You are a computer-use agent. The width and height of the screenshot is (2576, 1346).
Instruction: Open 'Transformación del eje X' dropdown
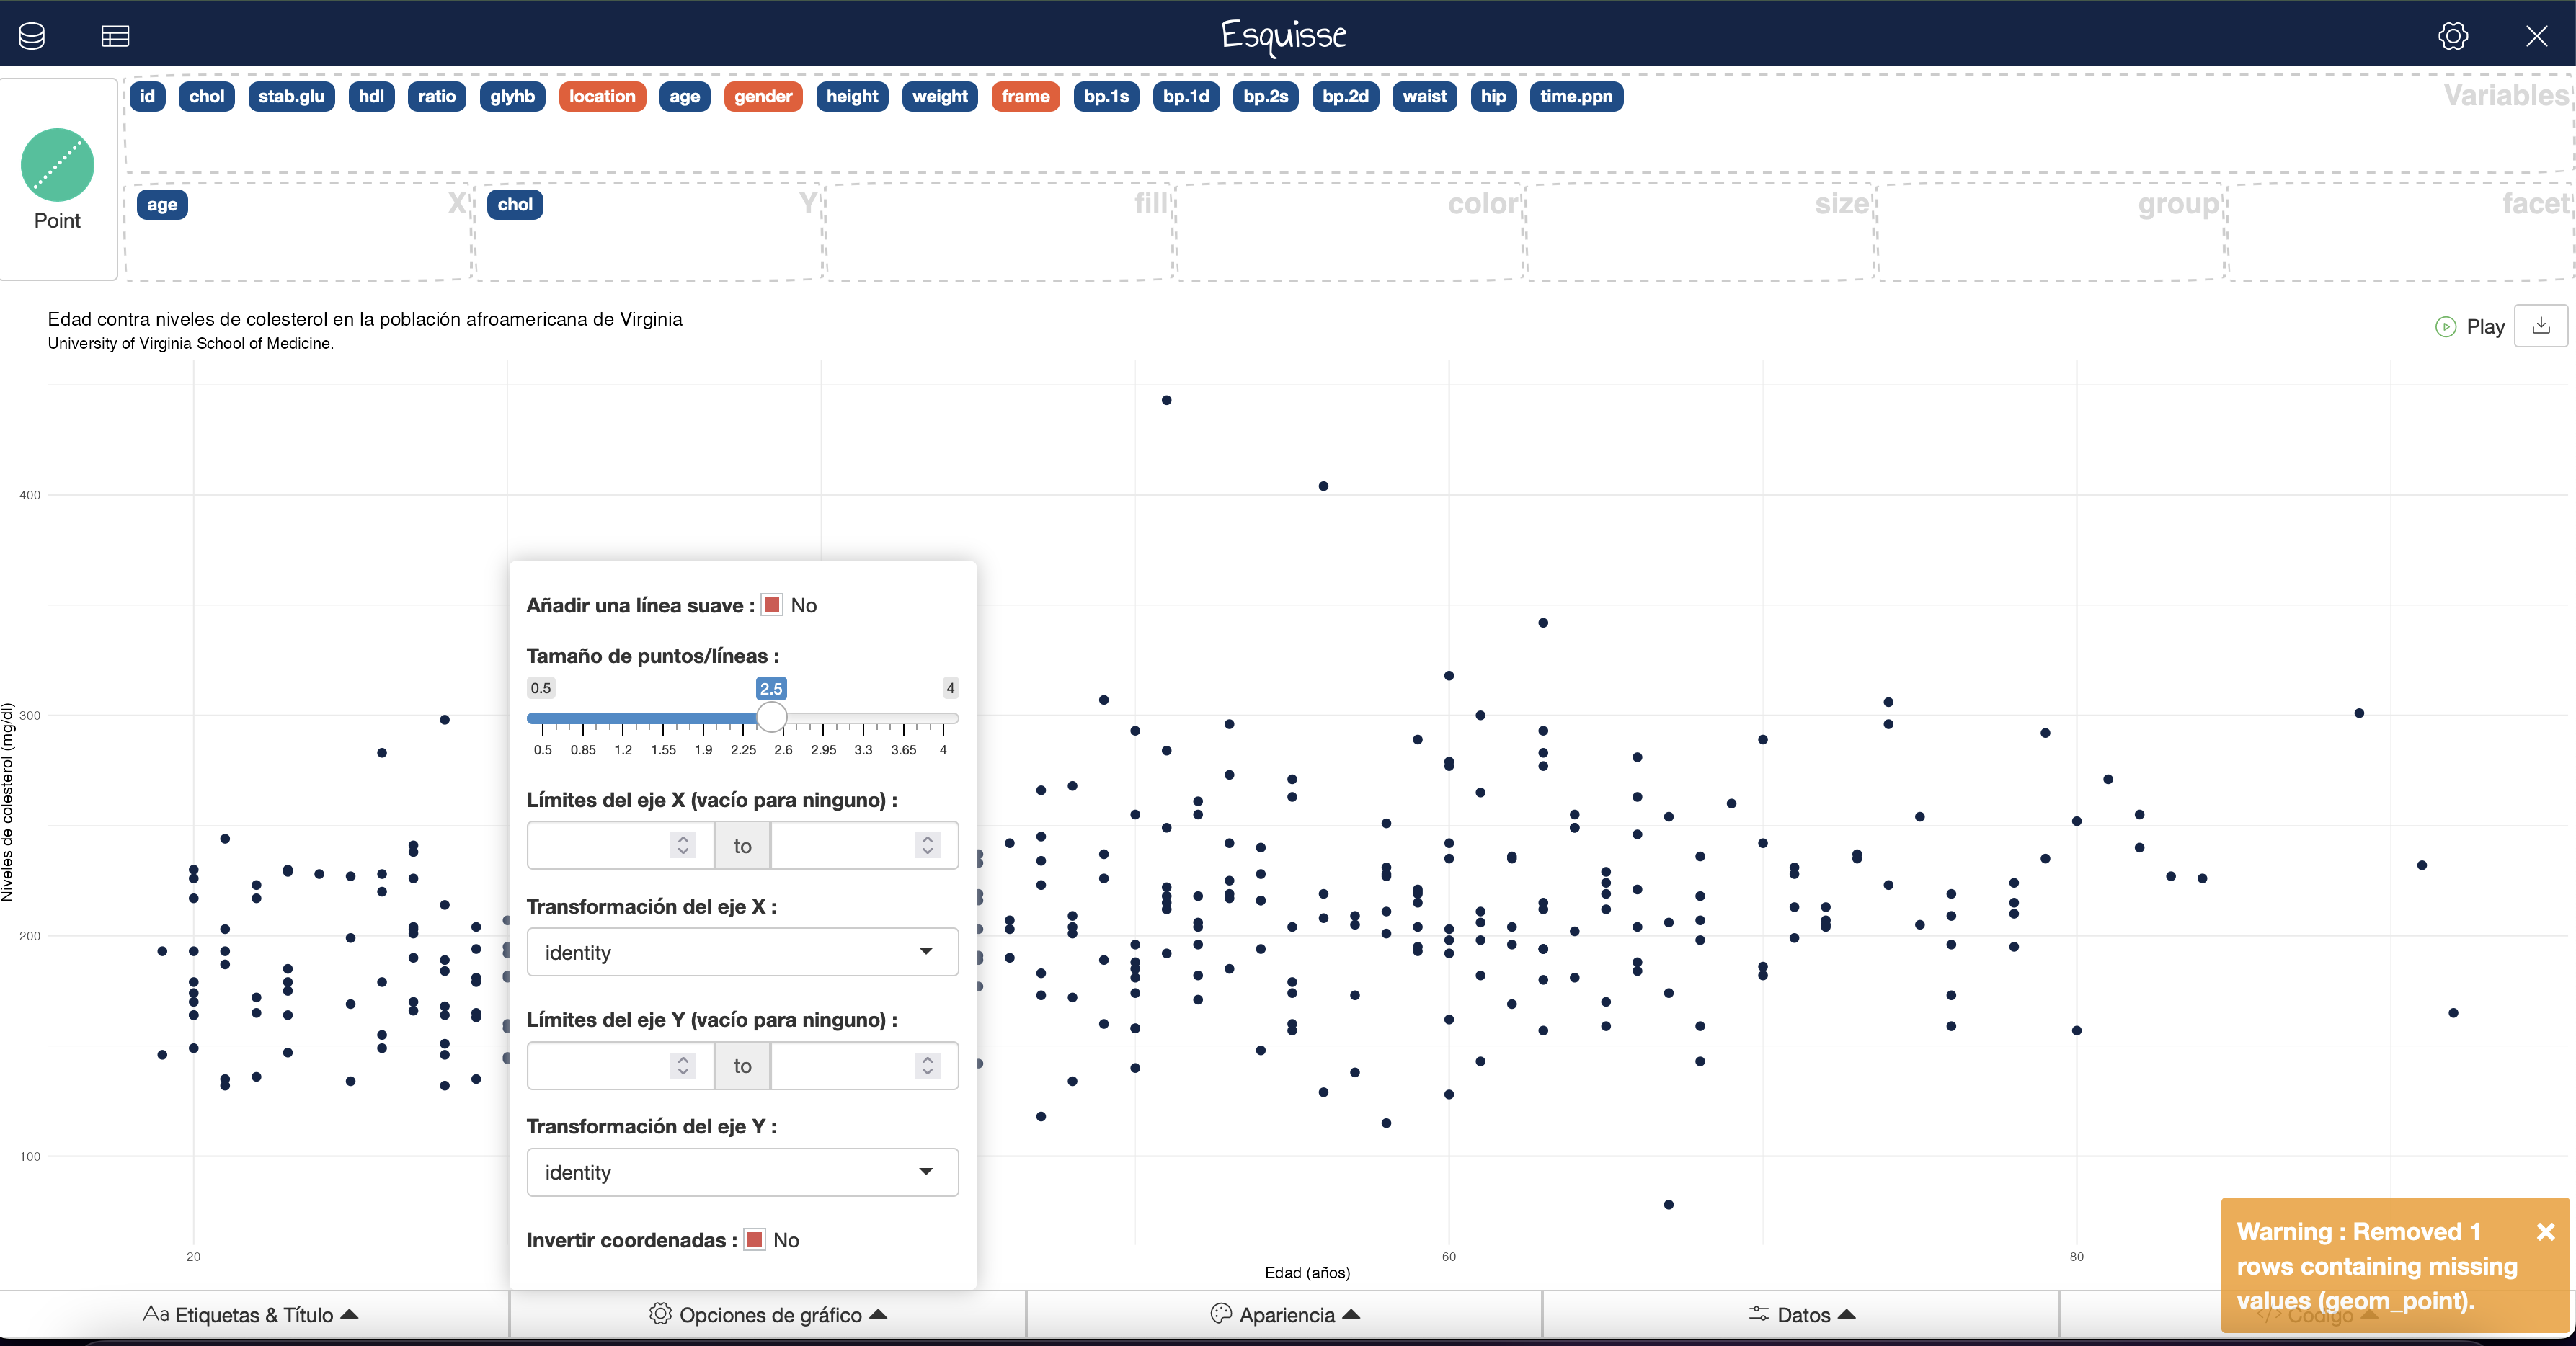pos(742,952)
